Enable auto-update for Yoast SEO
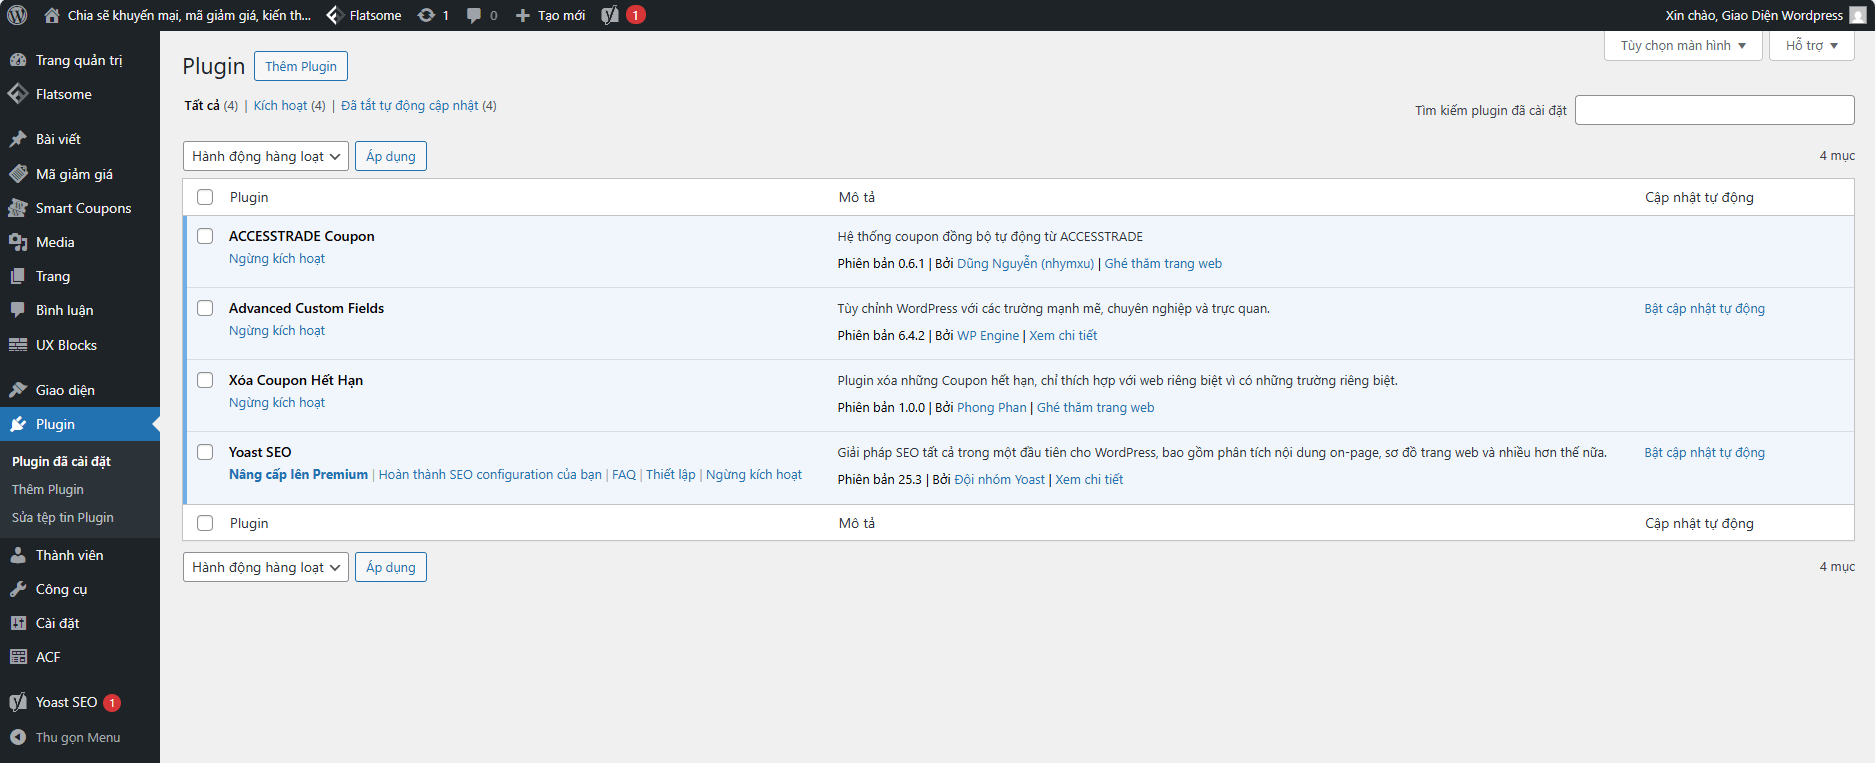The width and height of the screenshot is (1875, 763). point(1705,452)
